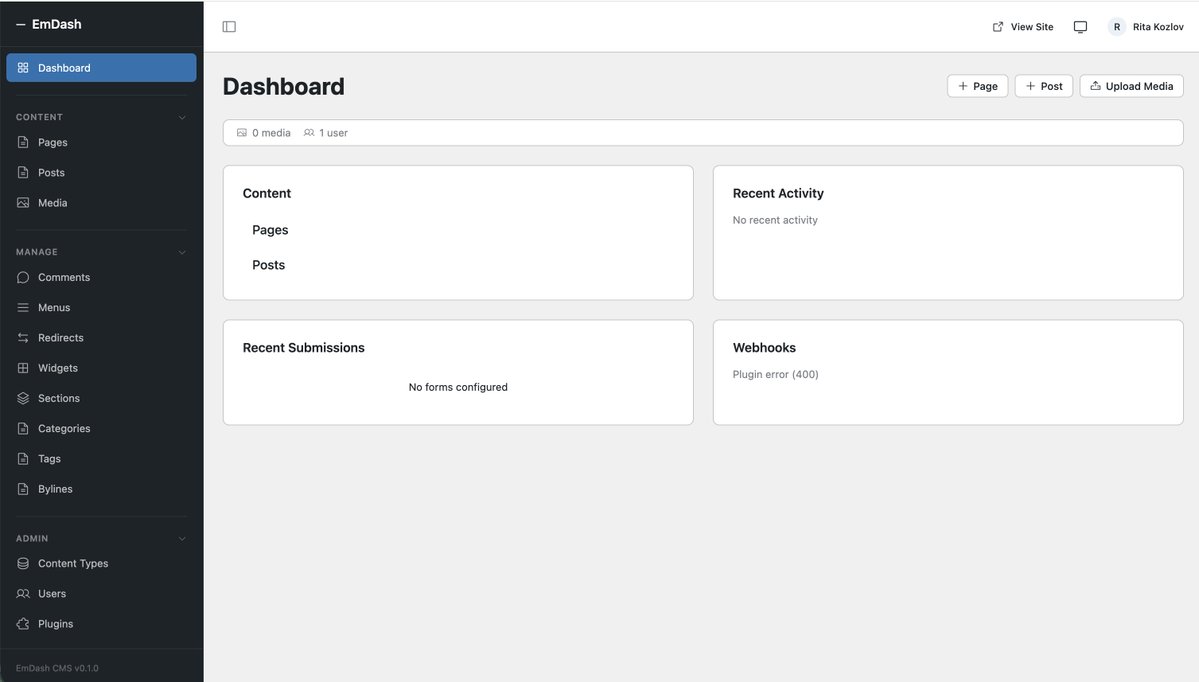Viewport: 1199px width, 682px height.
Task: Click the user count icon in stats bar
Action: tap(309, 133)
